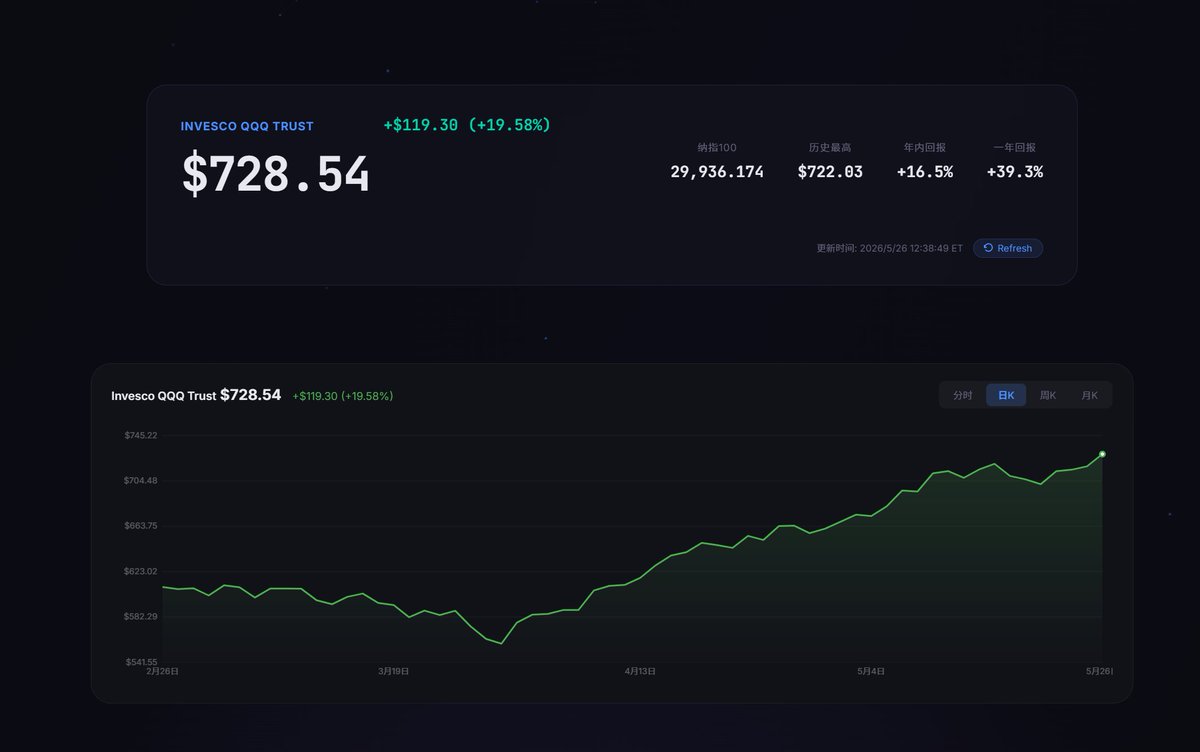Click the 纳指100 label
Viewport: 1200px width, 752px height.
click(717, 147)
